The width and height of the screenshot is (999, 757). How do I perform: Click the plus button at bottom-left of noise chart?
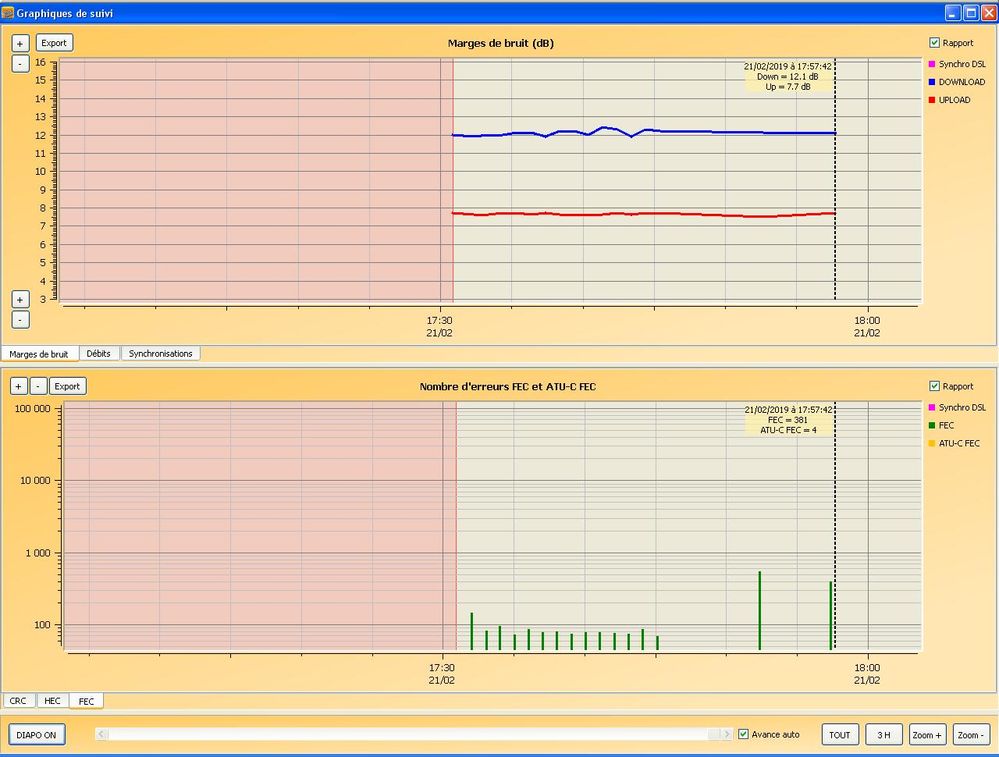(20, 300)
